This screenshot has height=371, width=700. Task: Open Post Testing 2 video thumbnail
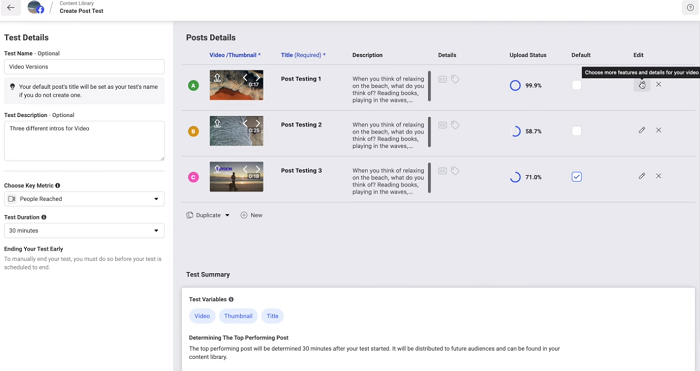237,131
